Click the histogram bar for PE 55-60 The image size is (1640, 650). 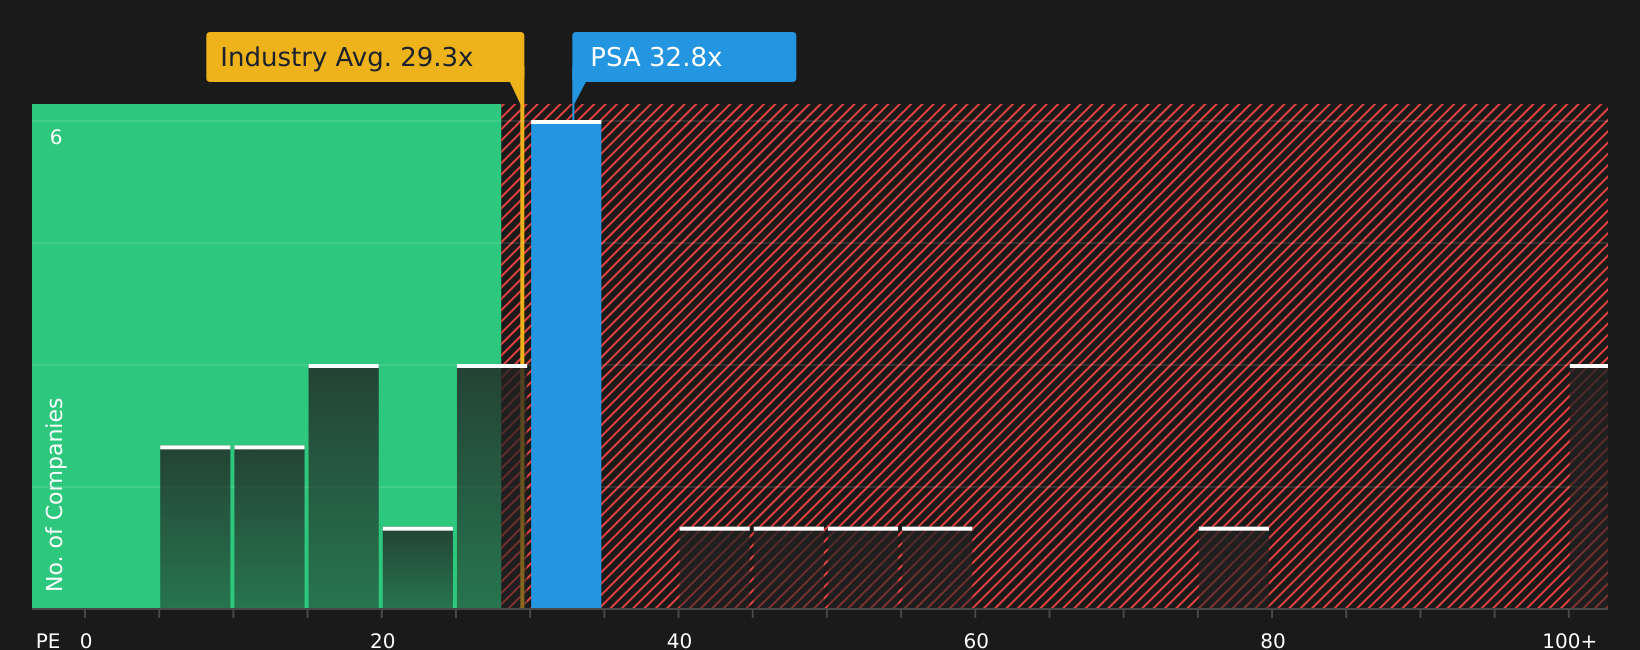tap(937, 568)
